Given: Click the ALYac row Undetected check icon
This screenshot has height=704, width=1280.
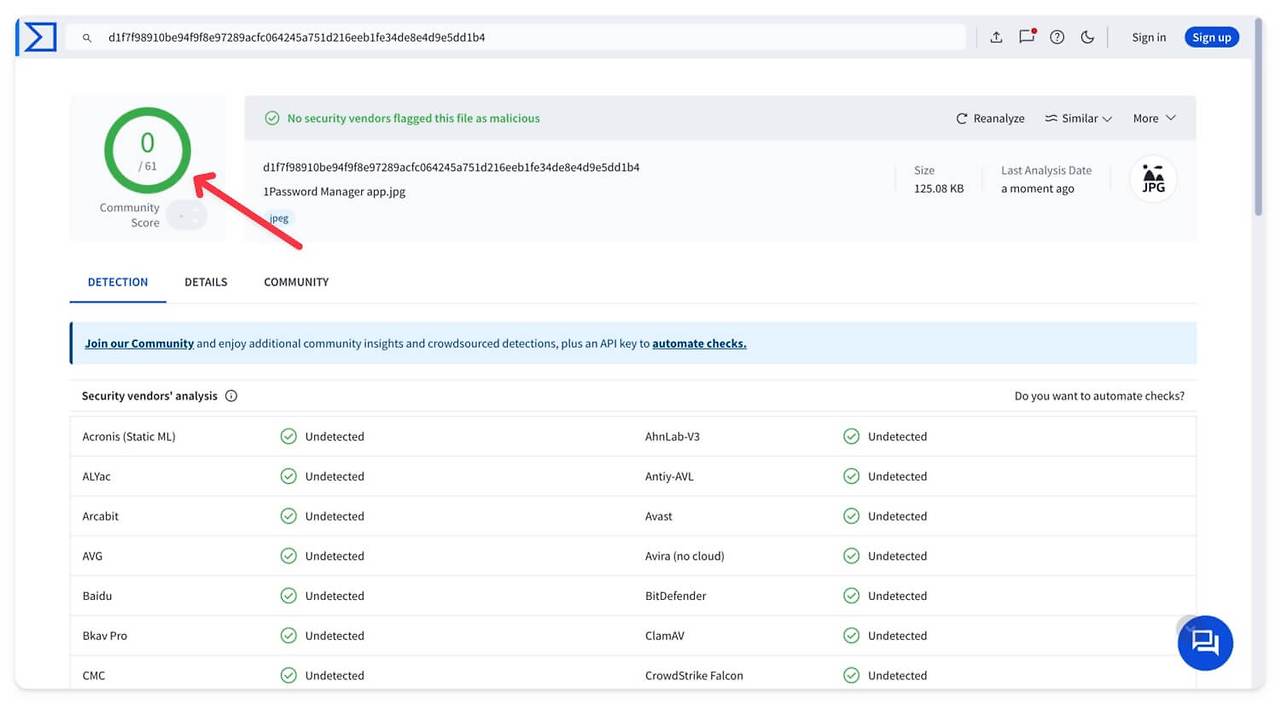Looking at the screenshot, I should [288, 476].
